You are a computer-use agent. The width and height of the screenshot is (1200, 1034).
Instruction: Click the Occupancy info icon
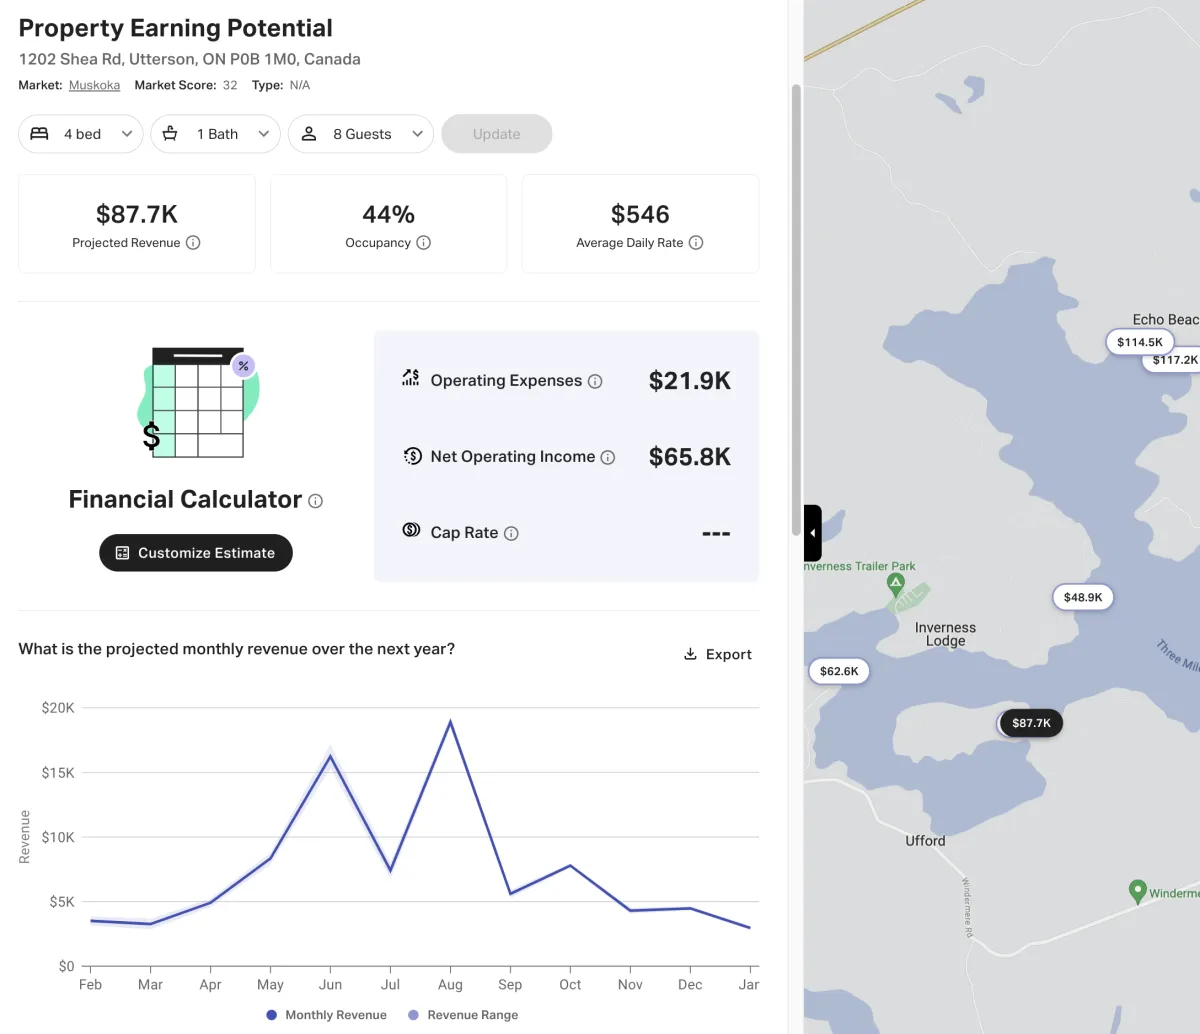423,243
